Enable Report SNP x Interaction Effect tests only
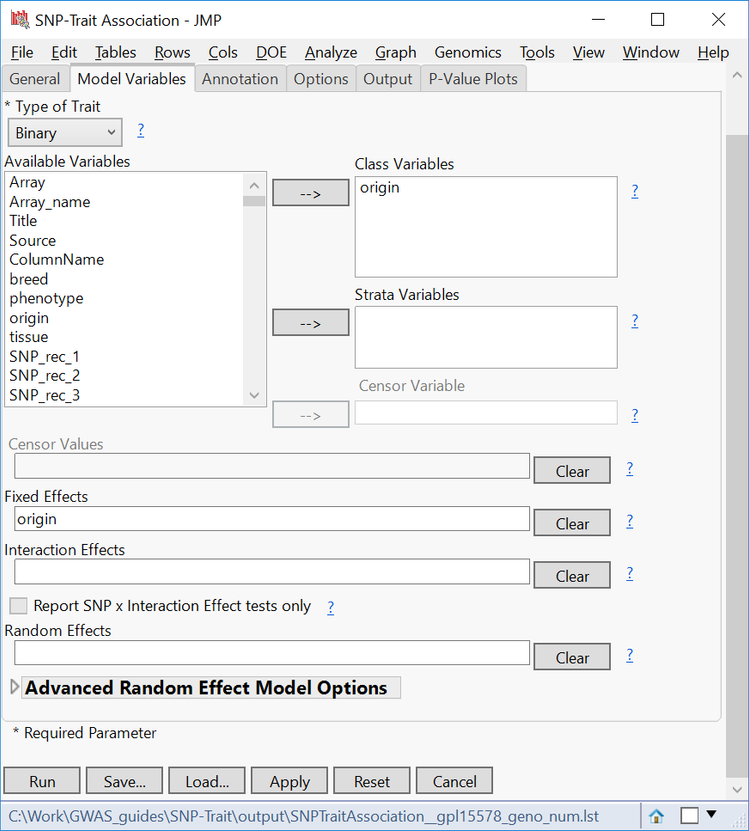 18,606
